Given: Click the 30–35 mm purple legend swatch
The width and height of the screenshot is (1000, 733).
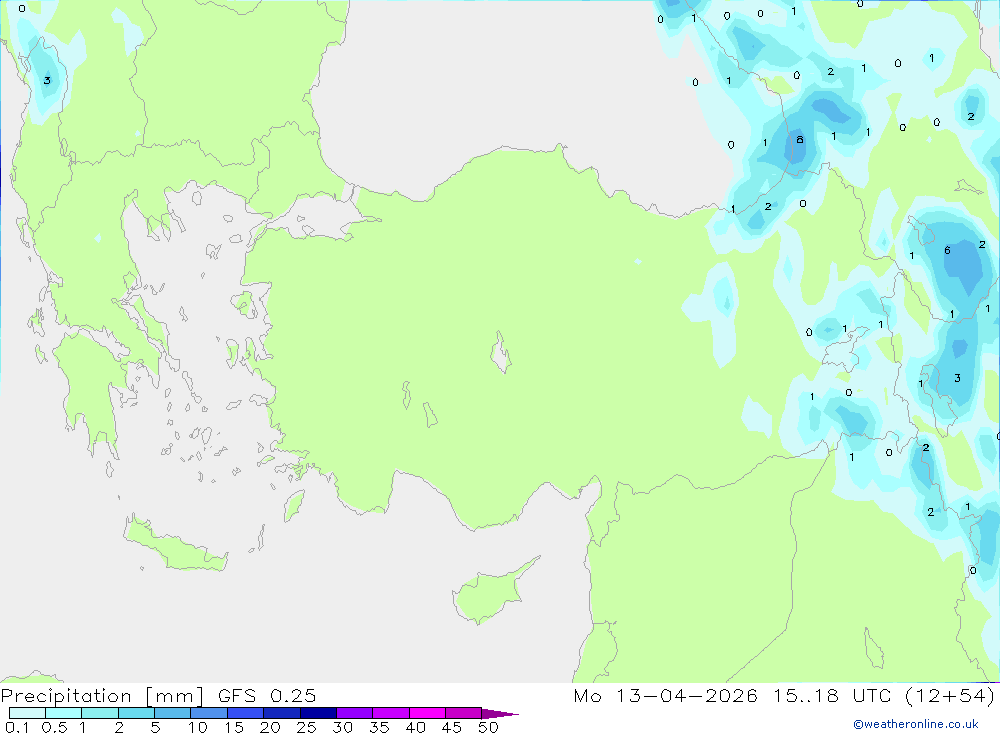Looking at the screenshot, I should (x=355, y=713).
